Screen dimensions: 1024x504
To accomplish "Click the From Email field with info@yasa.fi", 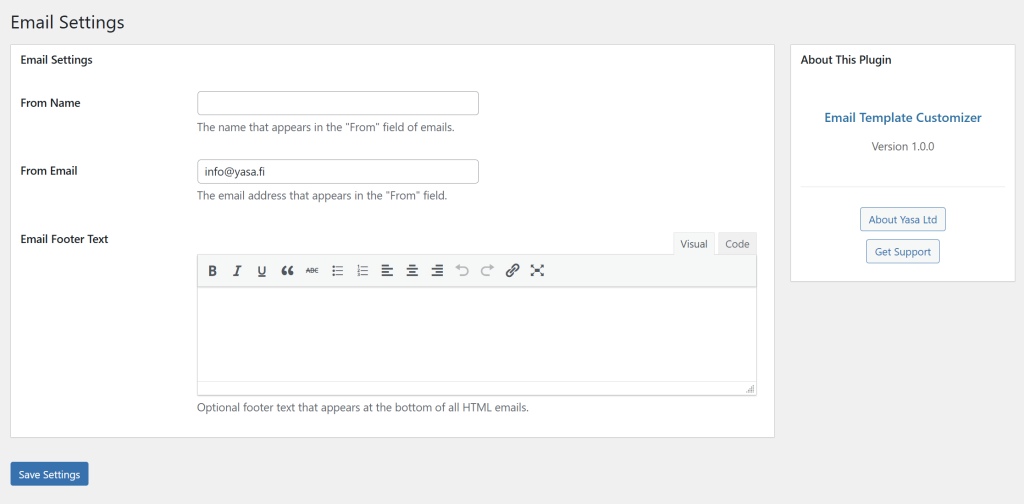I will tap(338, 172).
